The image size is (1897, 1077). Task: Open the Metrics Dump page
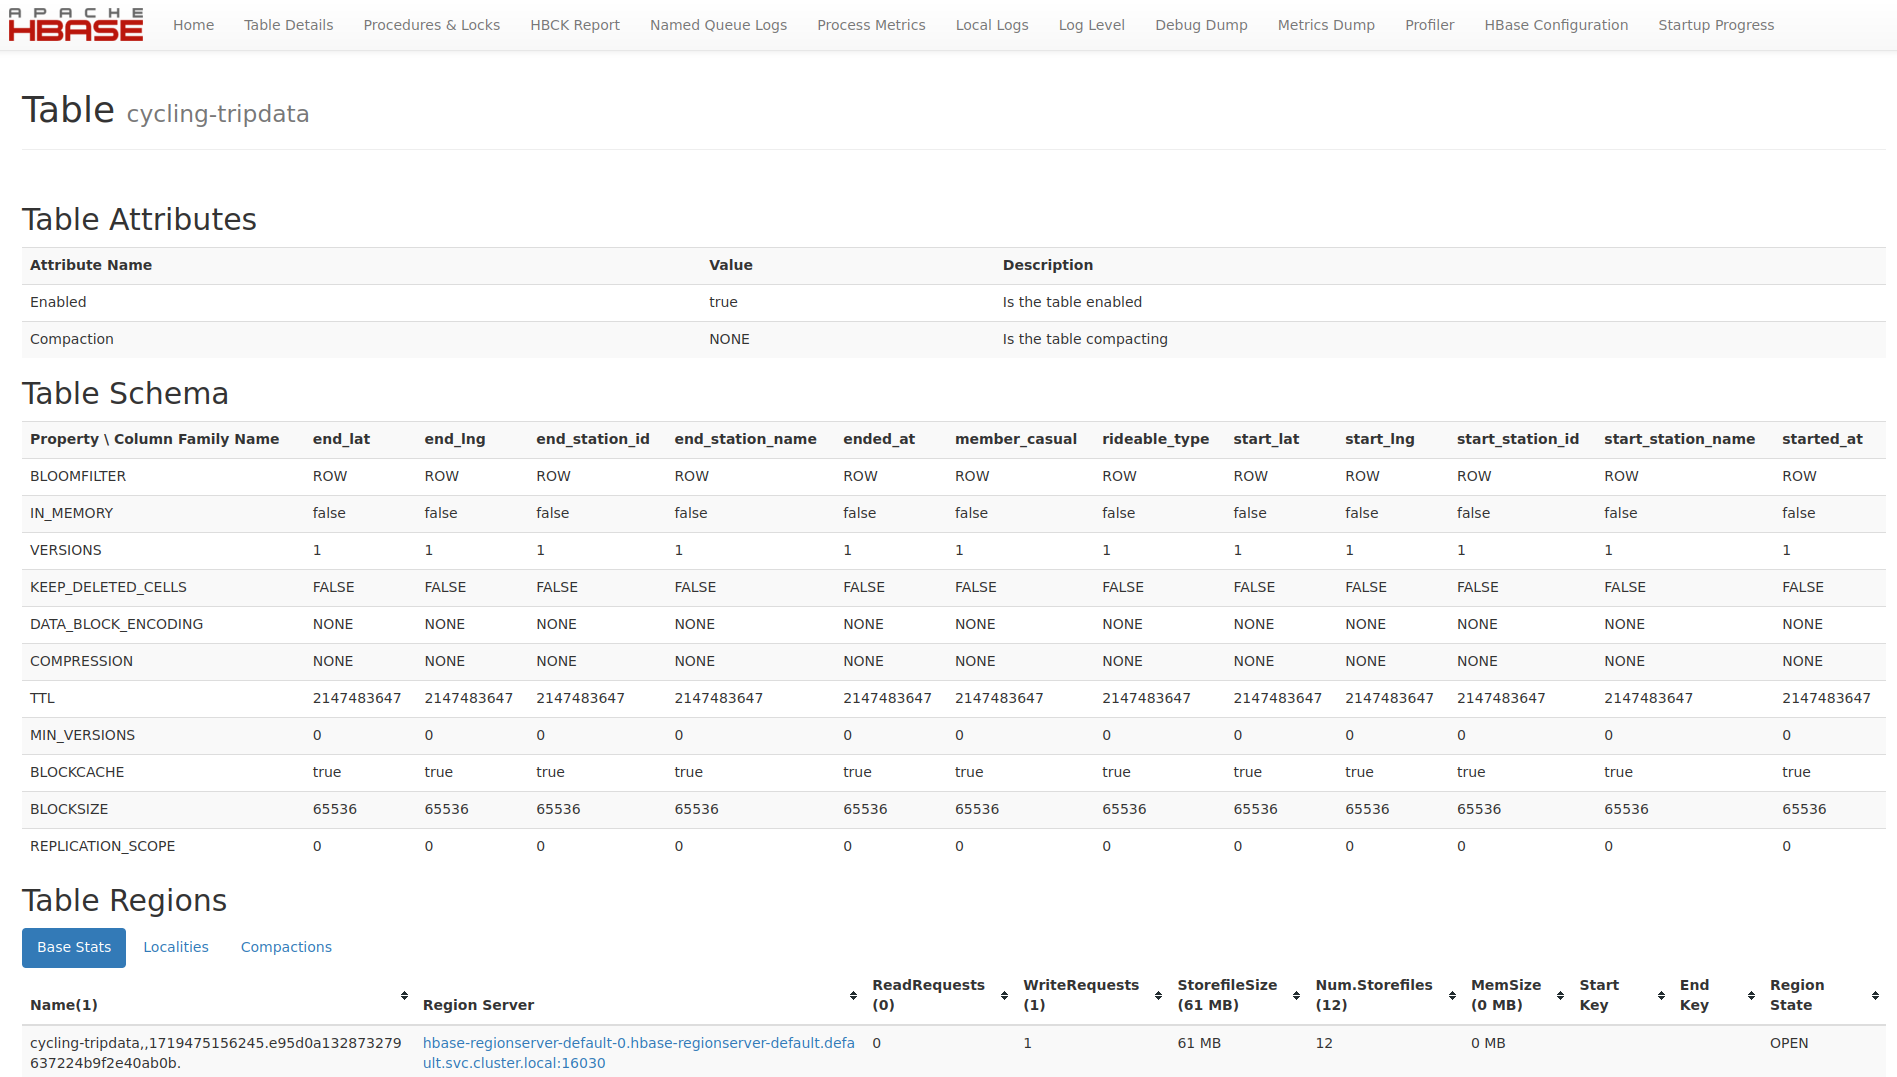[x=1325, y=24]
